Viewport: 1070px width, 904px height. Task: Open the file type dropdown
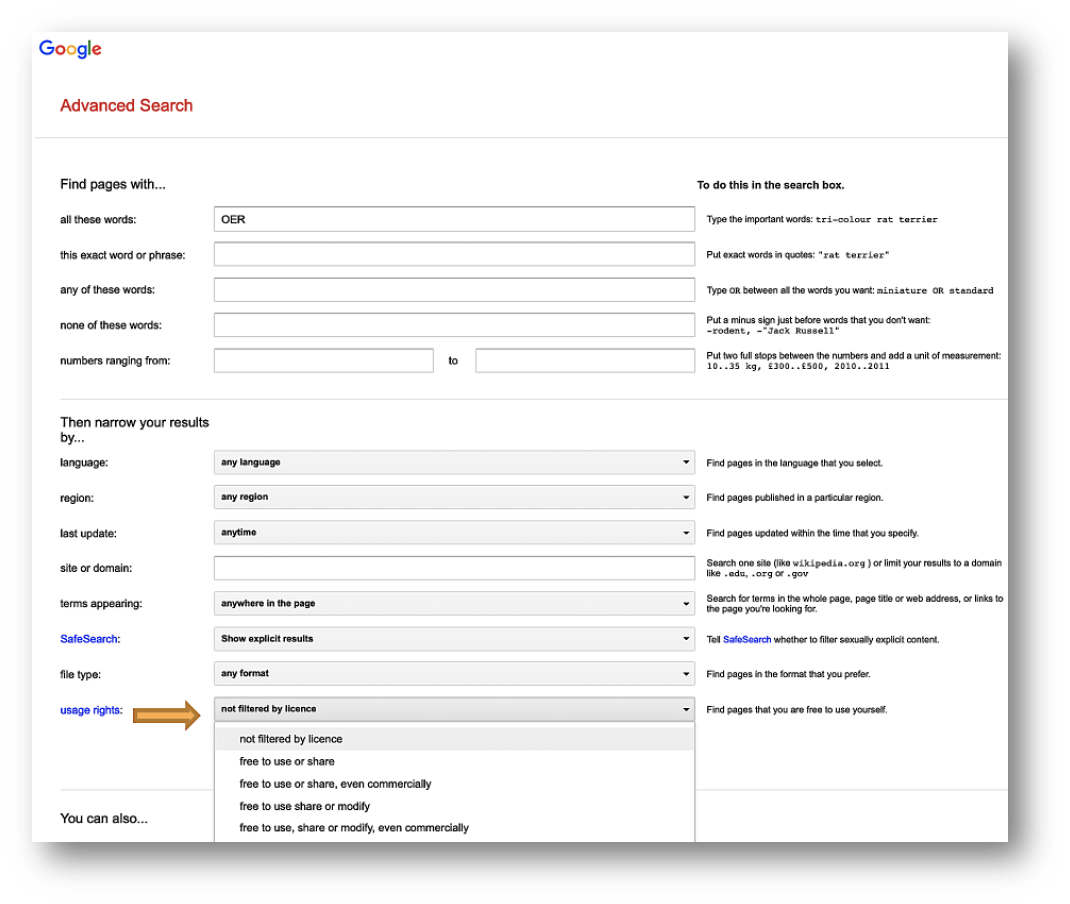(x=452, y=673)
